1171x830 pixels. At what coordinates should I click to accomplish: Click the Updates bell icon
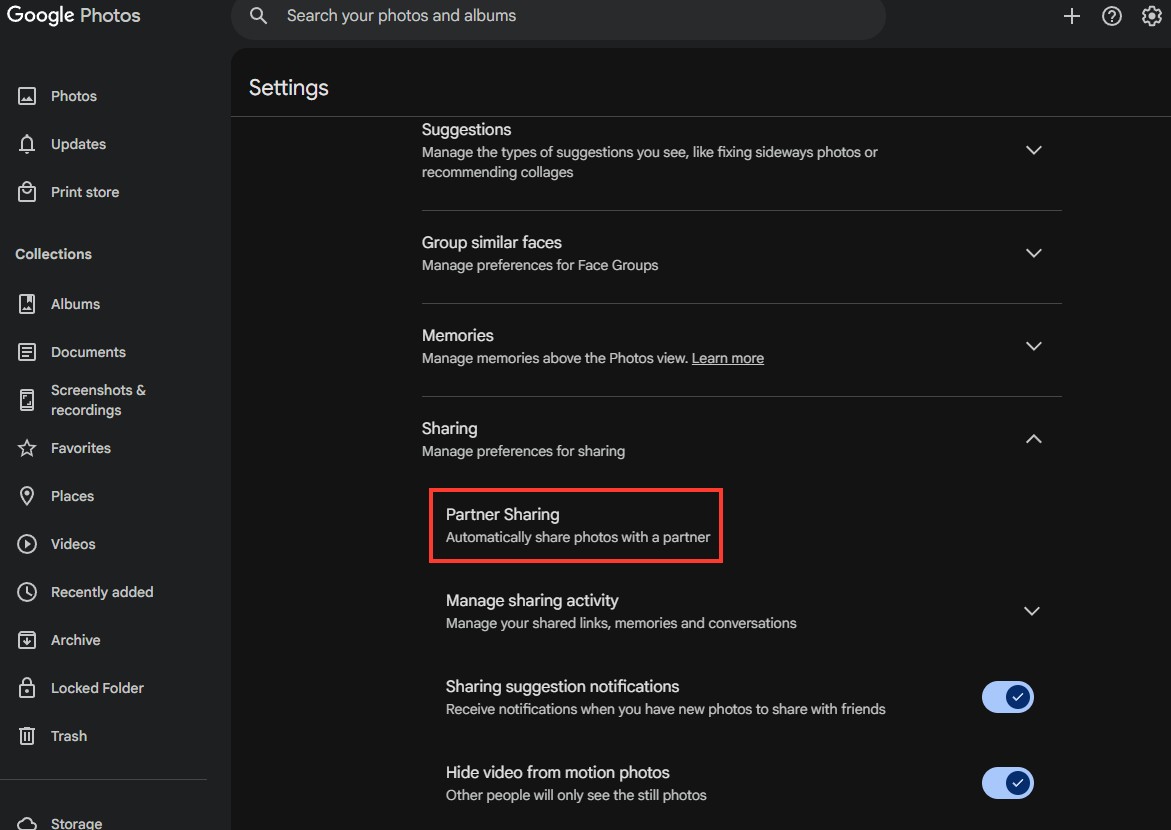[27, 144]
